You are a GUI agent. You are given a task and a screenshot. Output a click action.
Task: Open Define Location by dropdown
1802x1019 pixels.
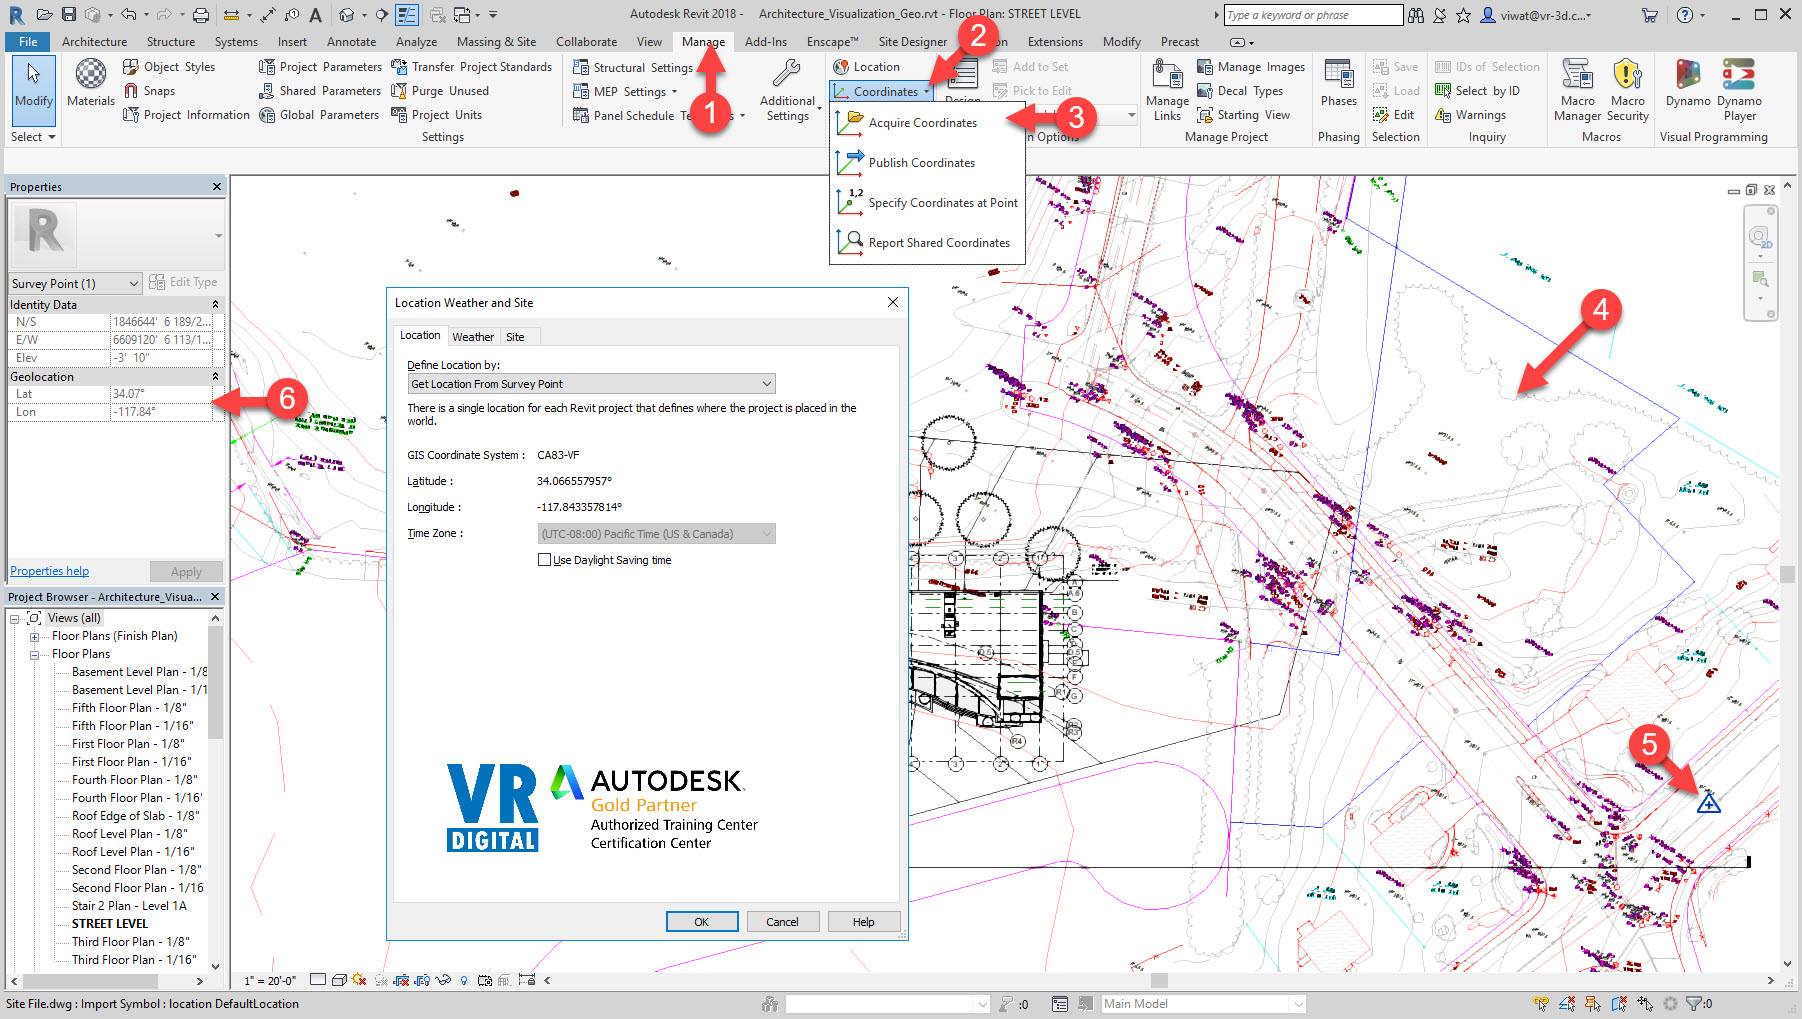[591, 384]
